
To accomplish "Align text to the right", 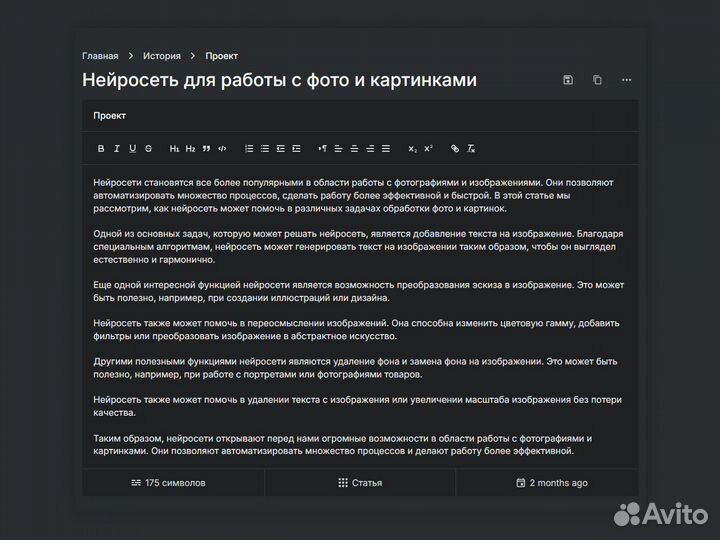I will [370, 148].
